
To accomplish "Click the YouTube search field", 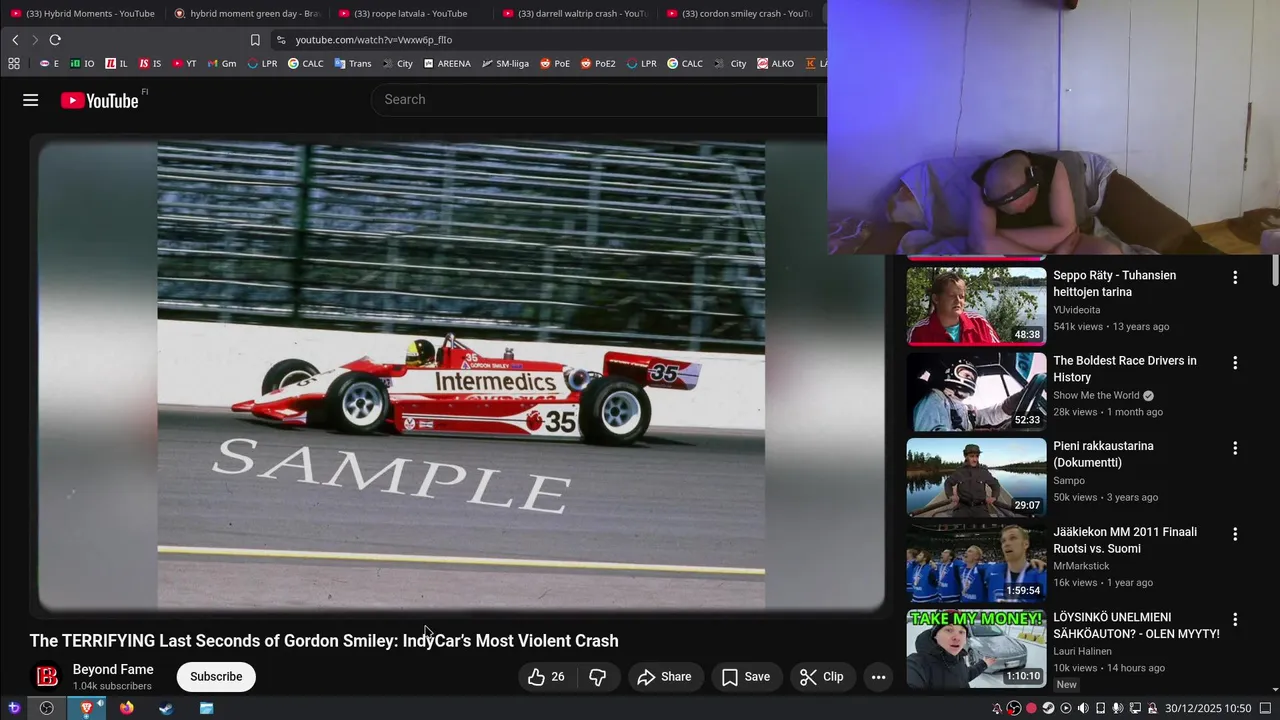I will point(596,100).
